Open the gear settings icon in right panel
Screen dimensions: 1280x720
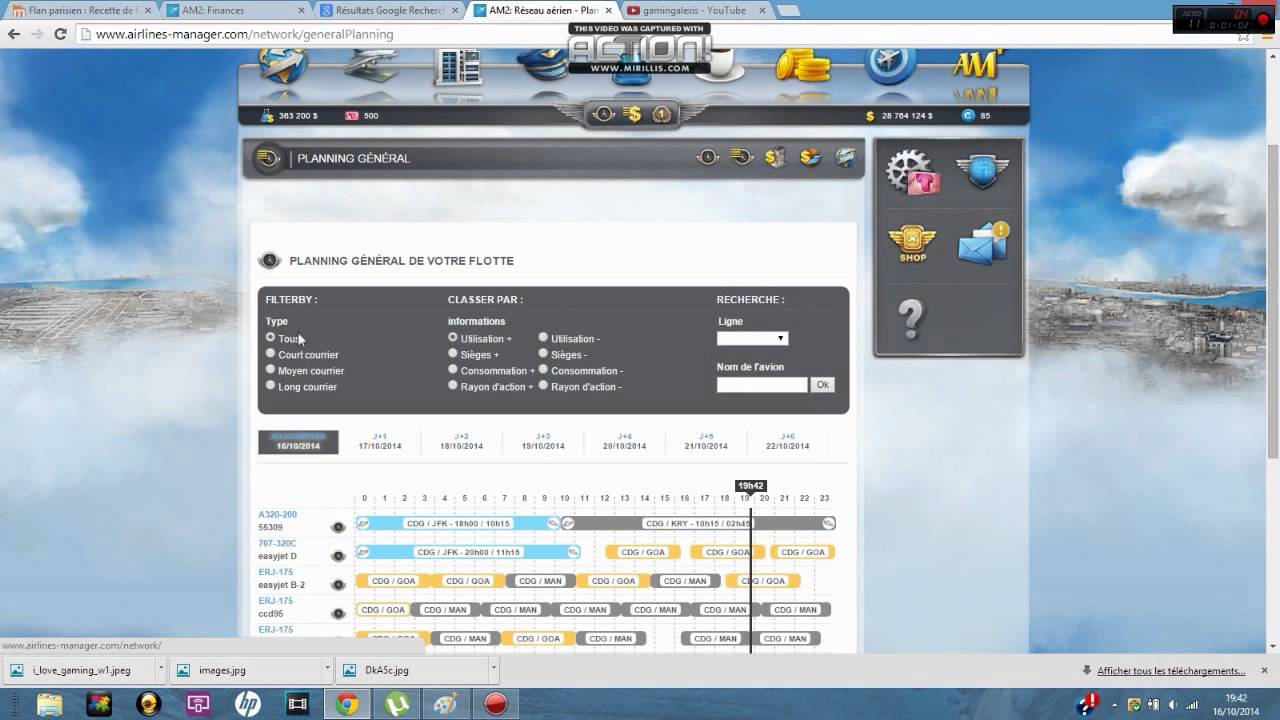coord(911,172)
